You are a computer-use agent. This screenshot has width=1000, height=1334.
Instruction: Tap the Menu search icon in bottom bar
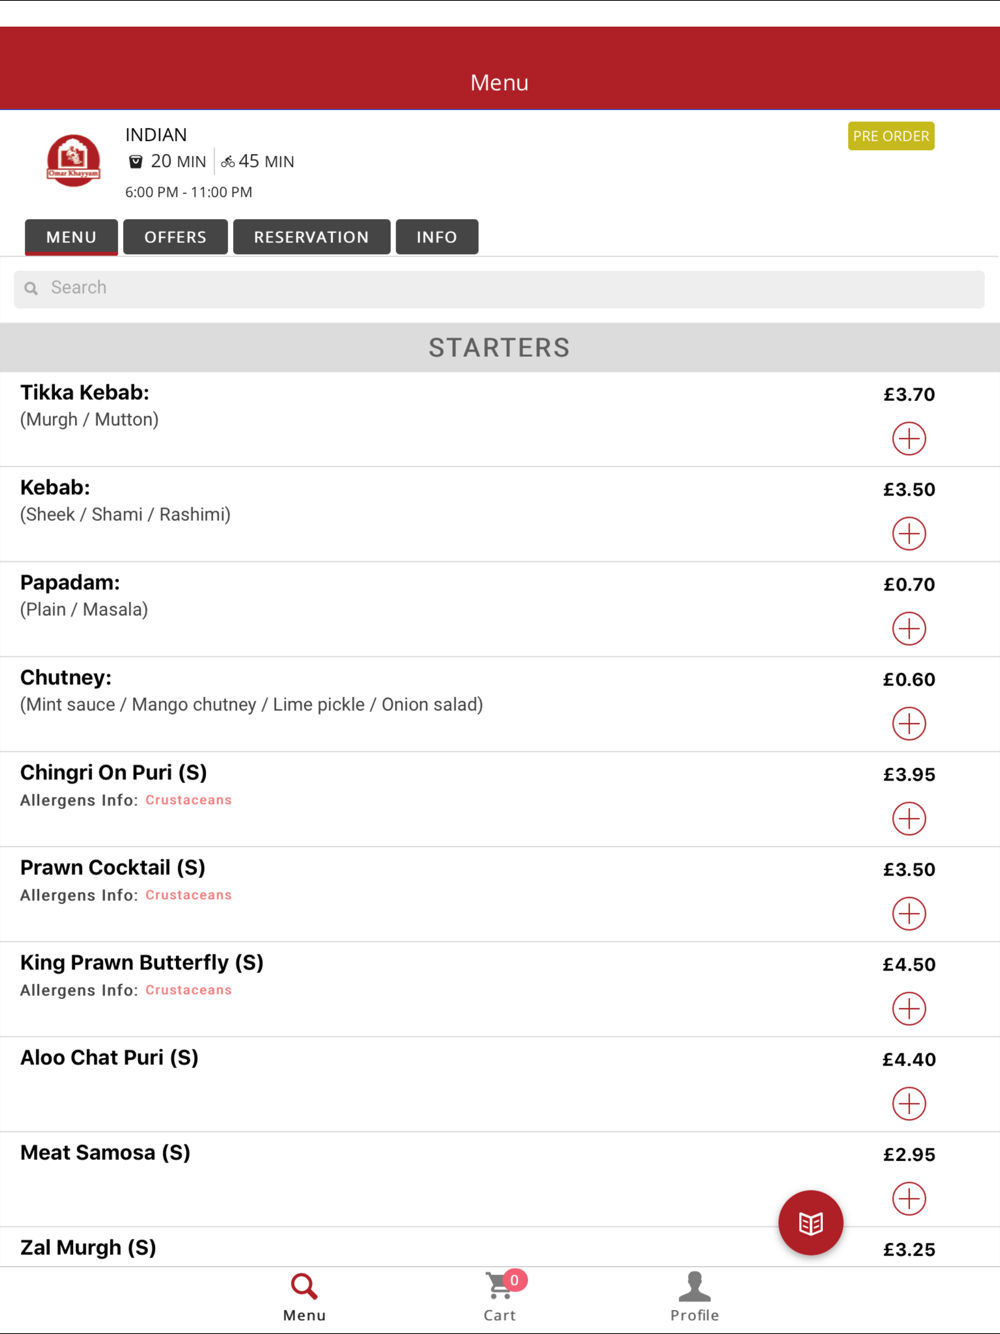304,1297
